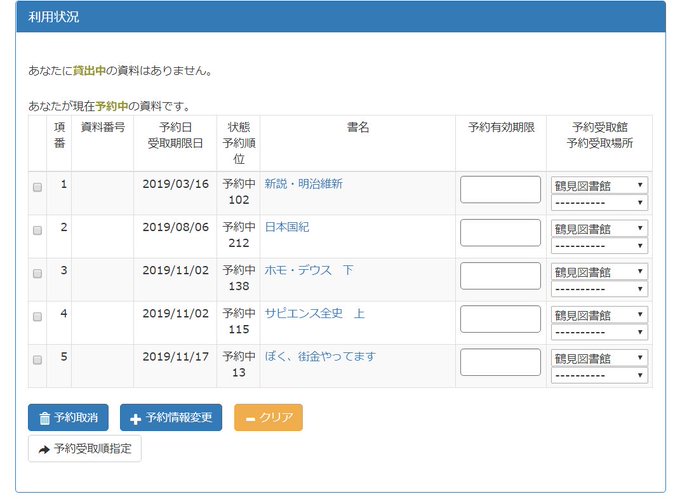
Task: Mark the checkbox for サピエンス全史 上
Action: (x=37, y=317)
